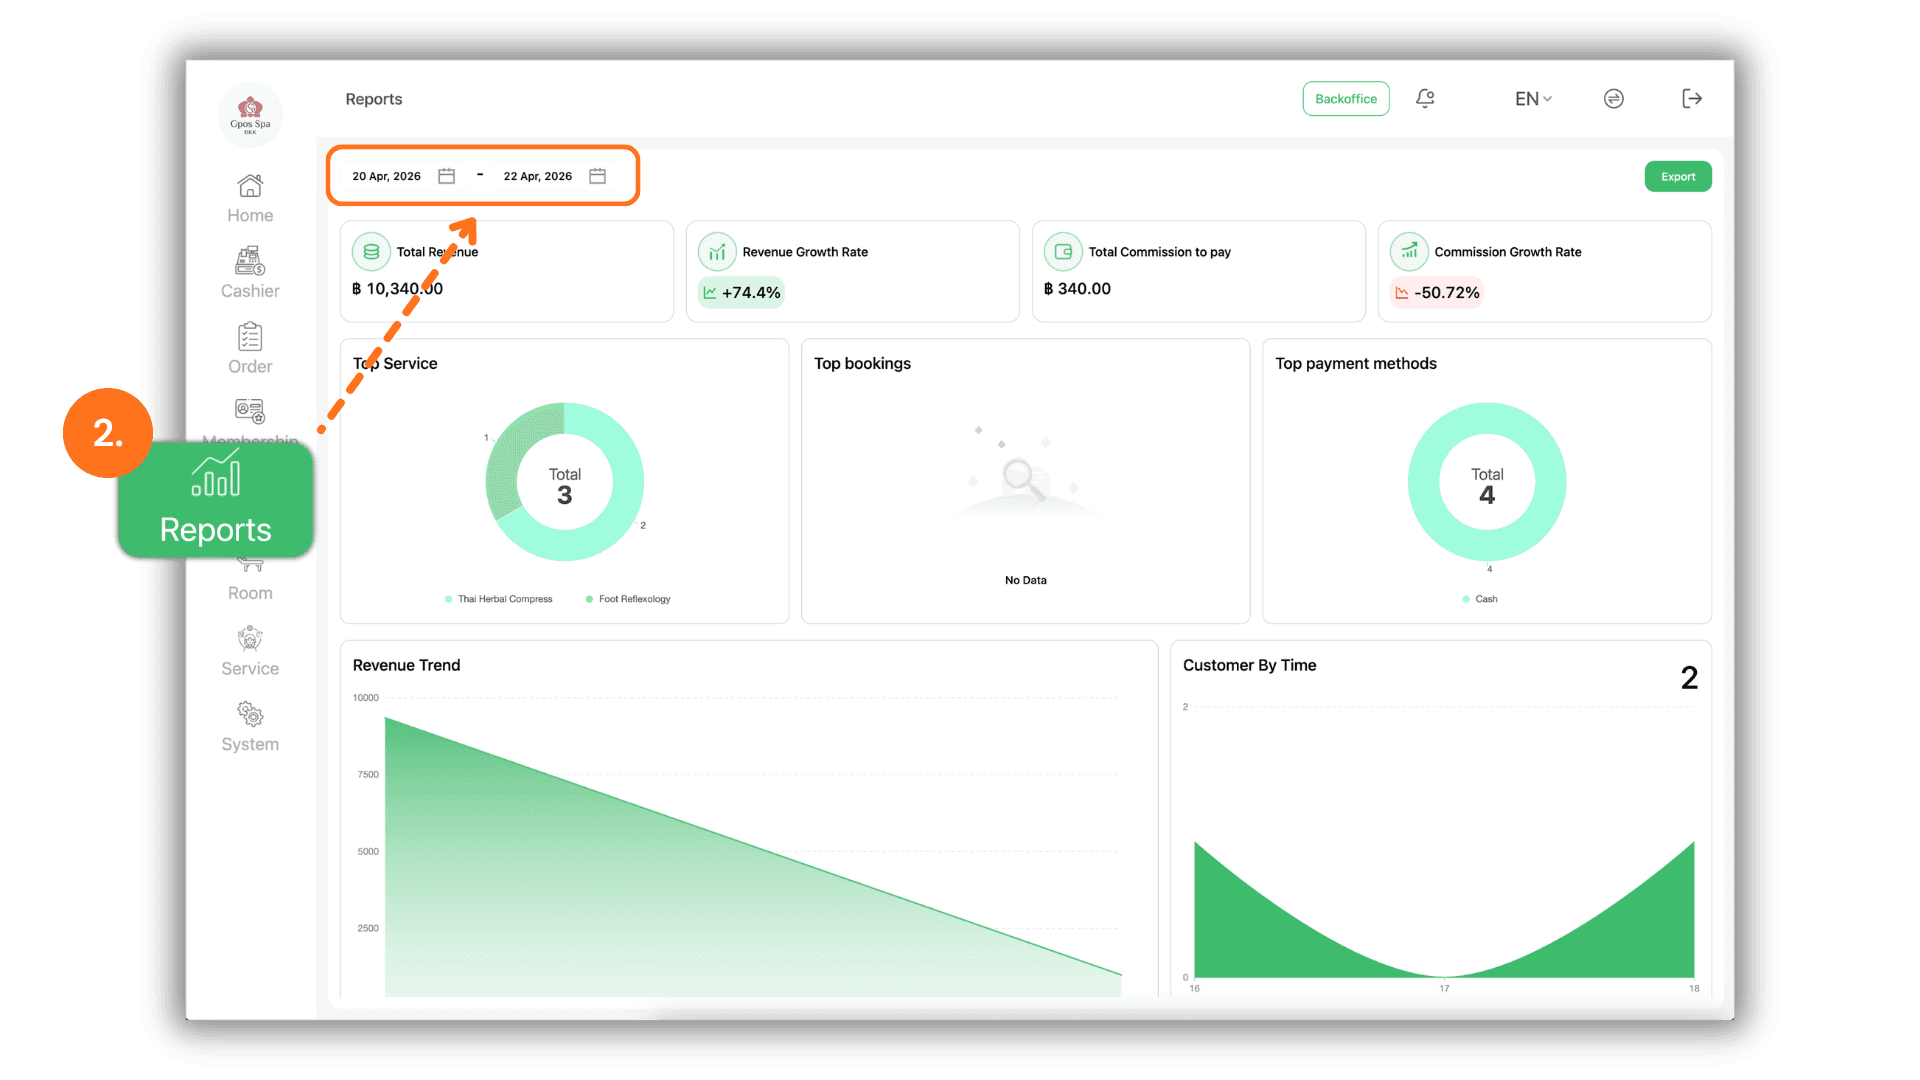Open the Service section

250,652
